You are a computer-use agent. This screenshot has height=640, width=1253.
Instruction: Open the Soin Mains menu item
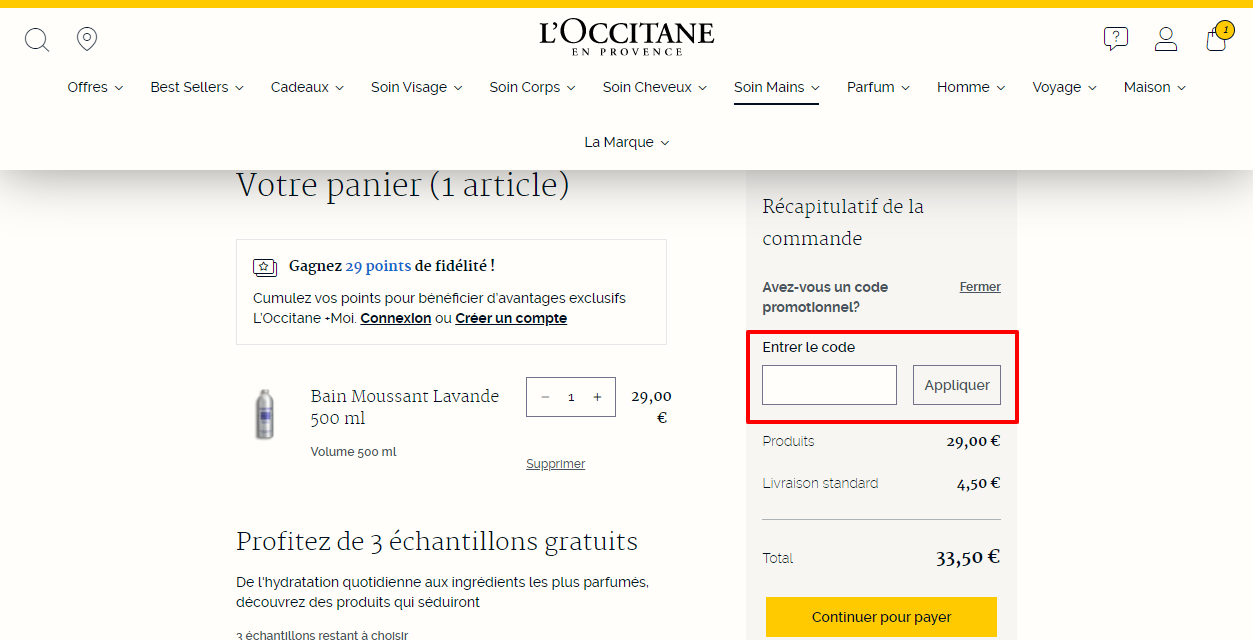point(776,87)
